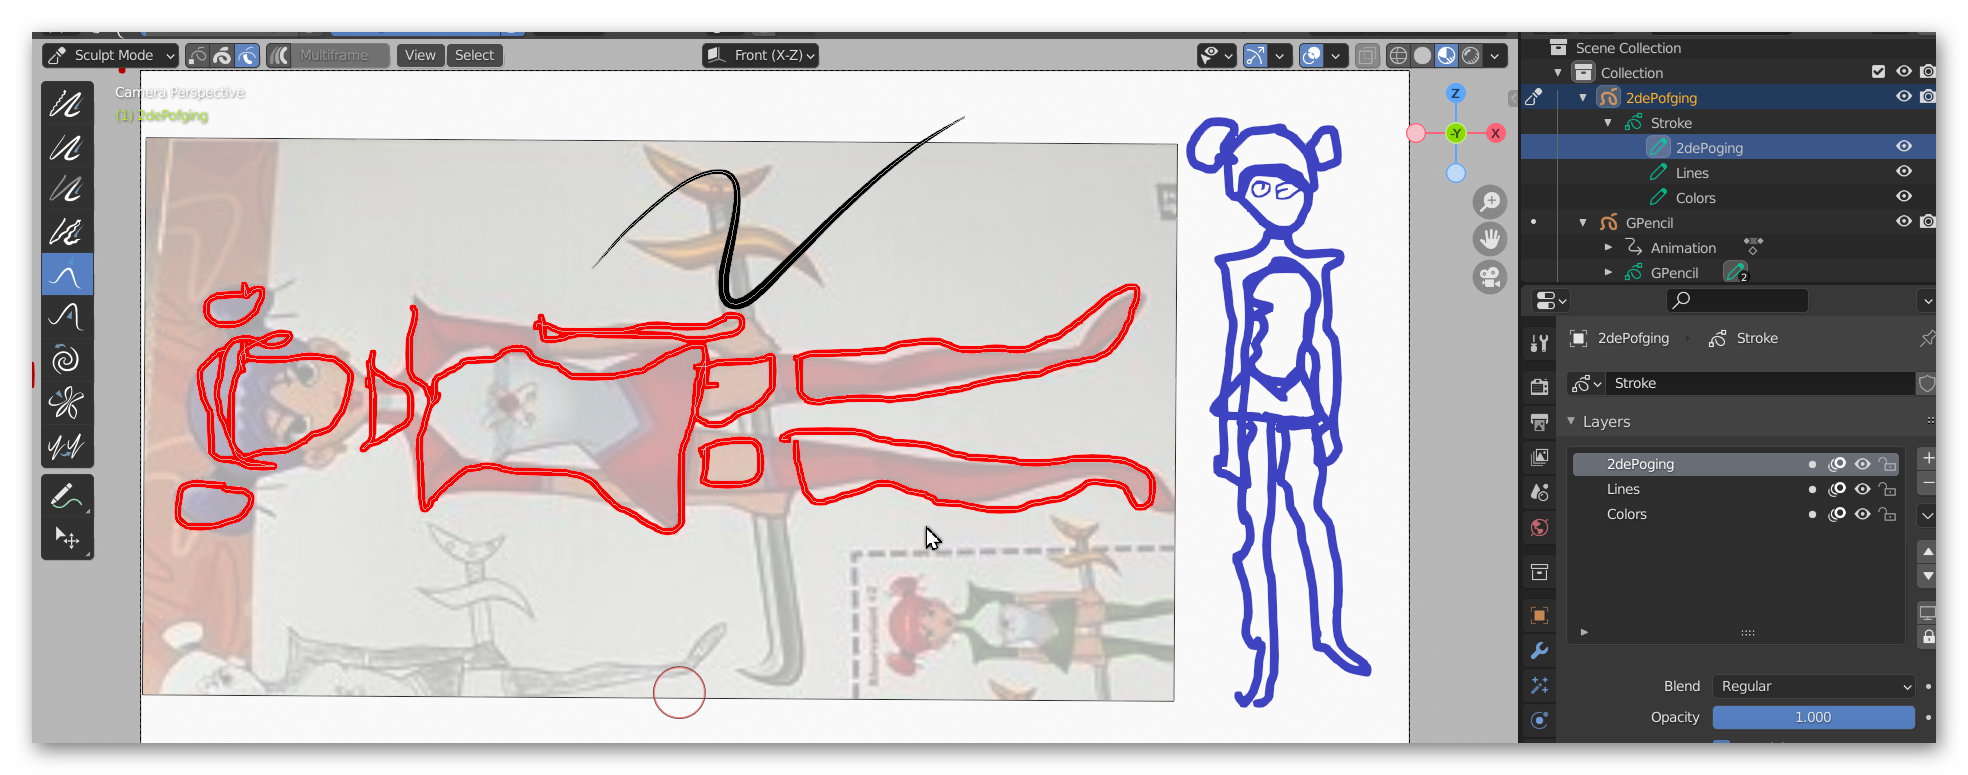Select the Pinch sculpt tool

pos(67,402)
